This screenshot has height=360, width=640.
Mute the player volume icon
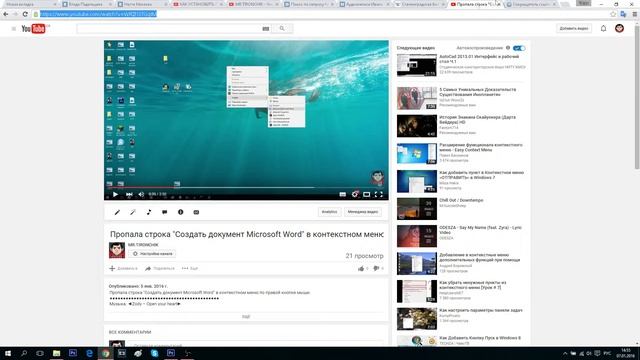[x=141, y=195]
